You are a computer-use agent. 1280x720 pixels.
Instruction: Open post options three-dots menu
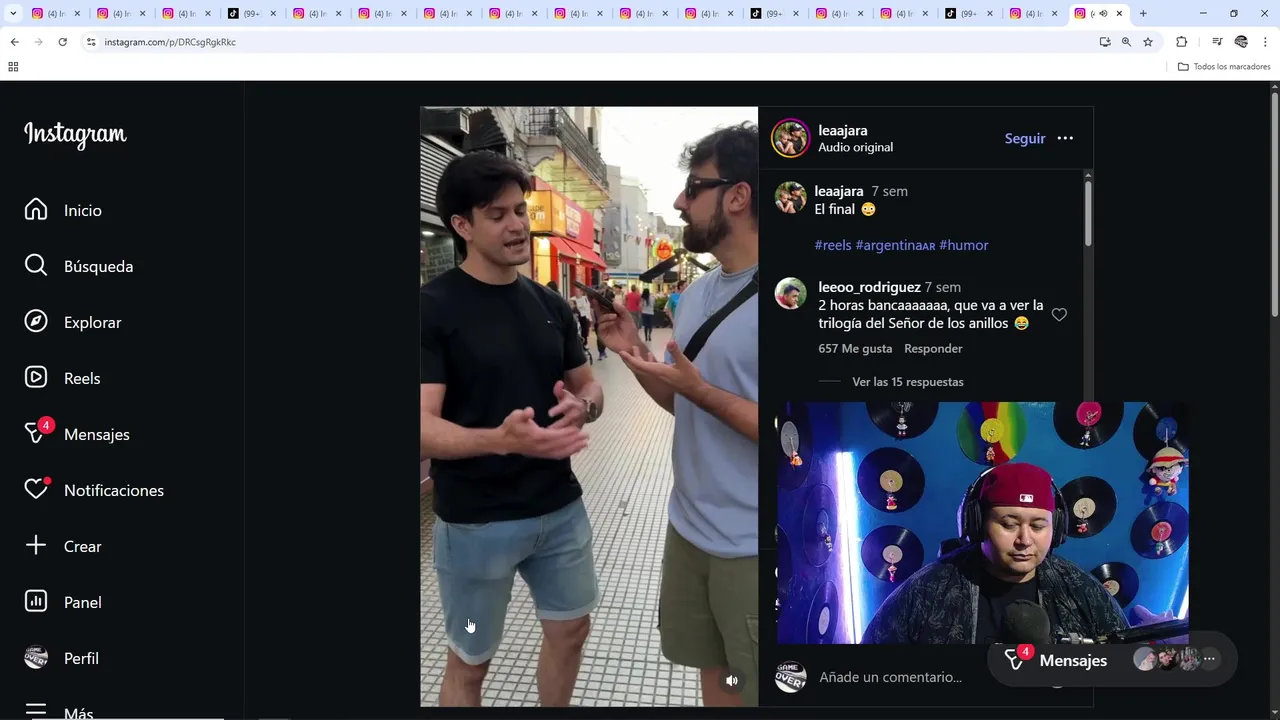pyautogui.click(x=1065, y=138)
